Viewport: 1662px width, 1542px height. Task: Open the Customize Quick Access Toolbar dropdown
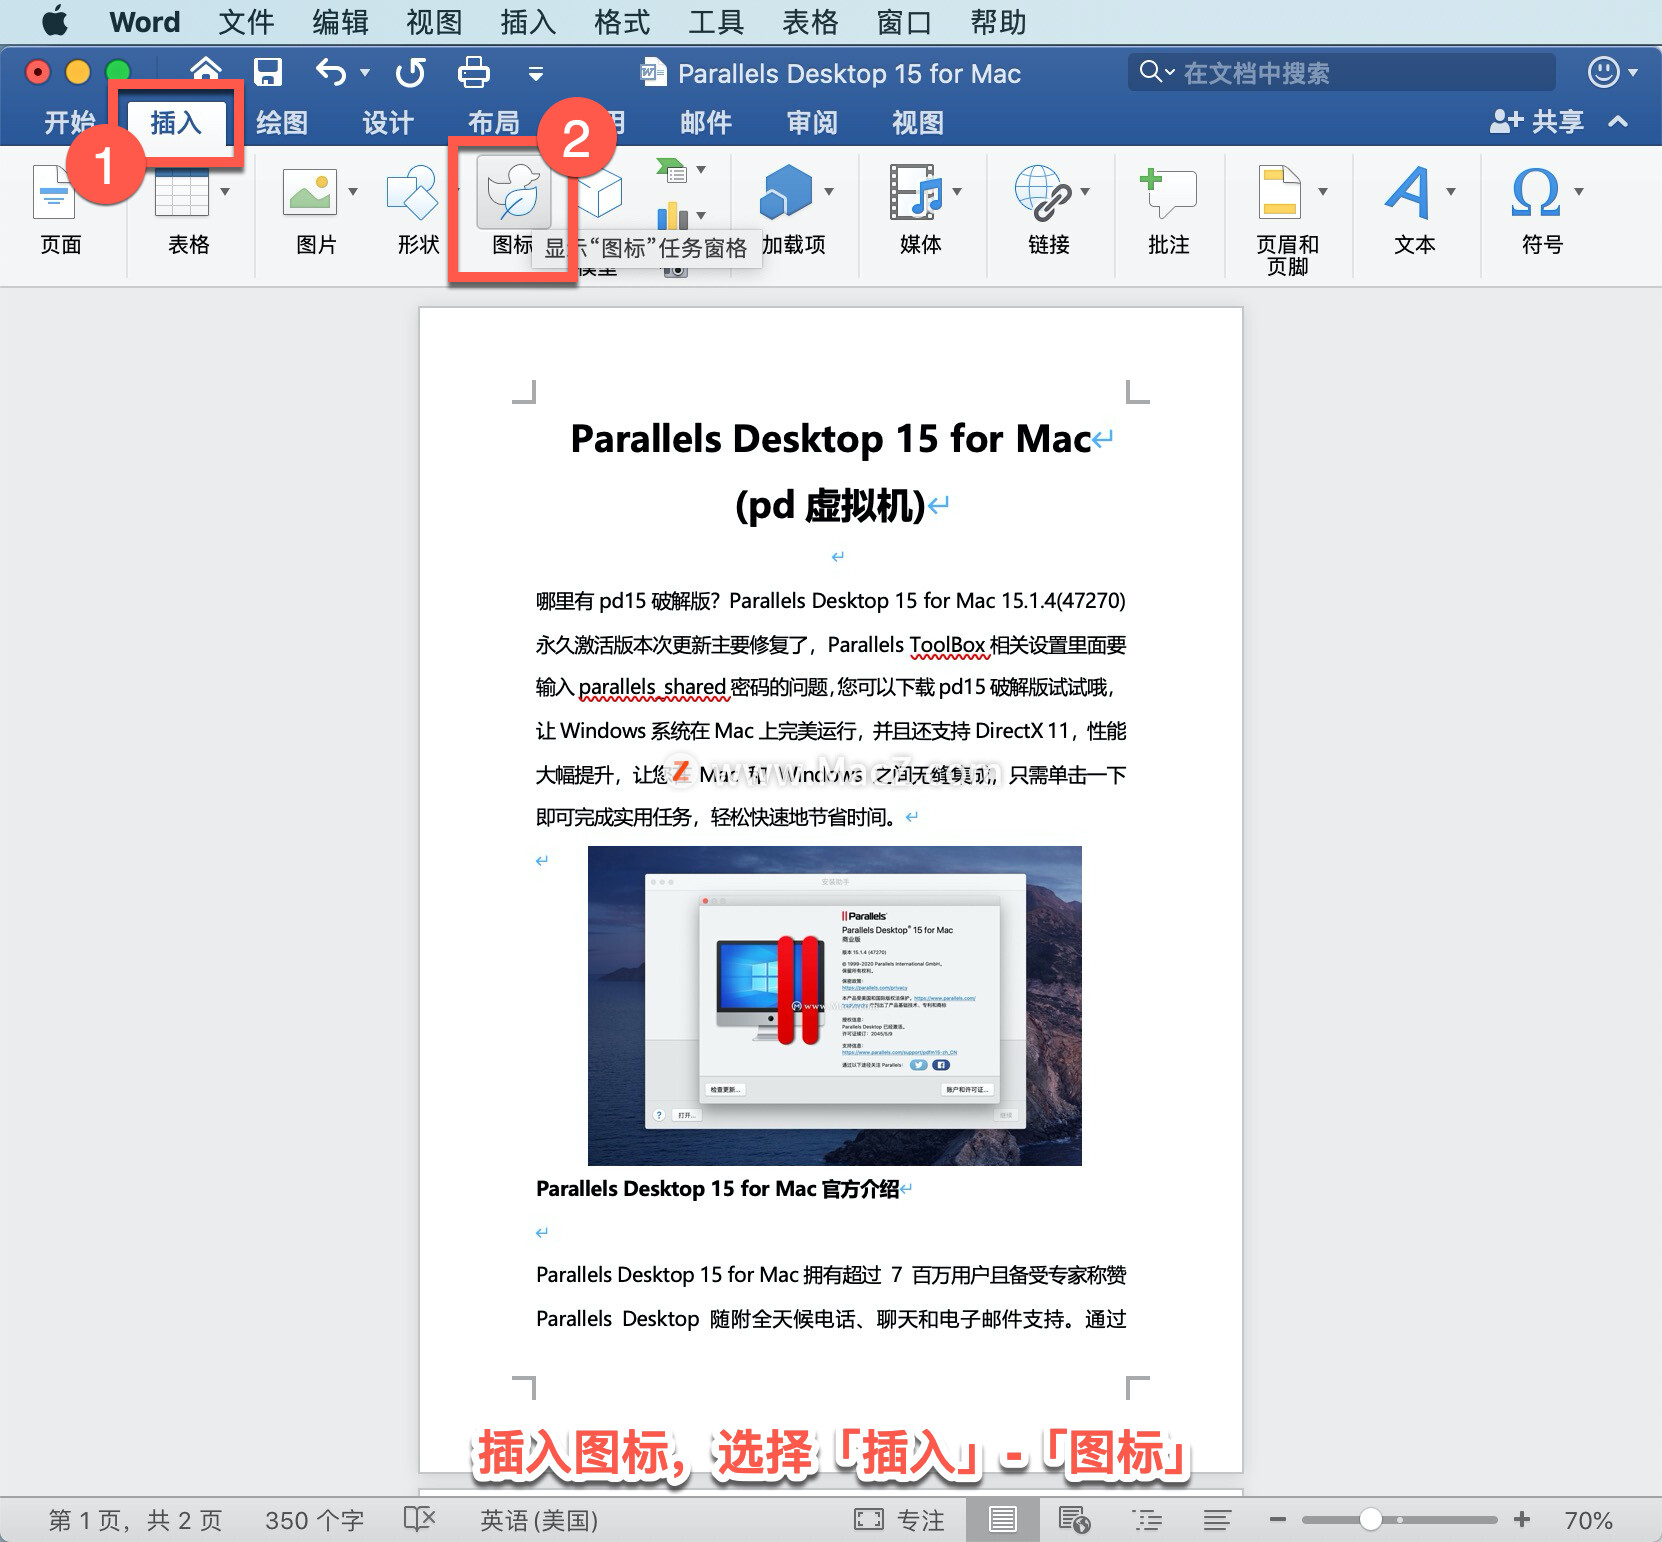point(536,73)
